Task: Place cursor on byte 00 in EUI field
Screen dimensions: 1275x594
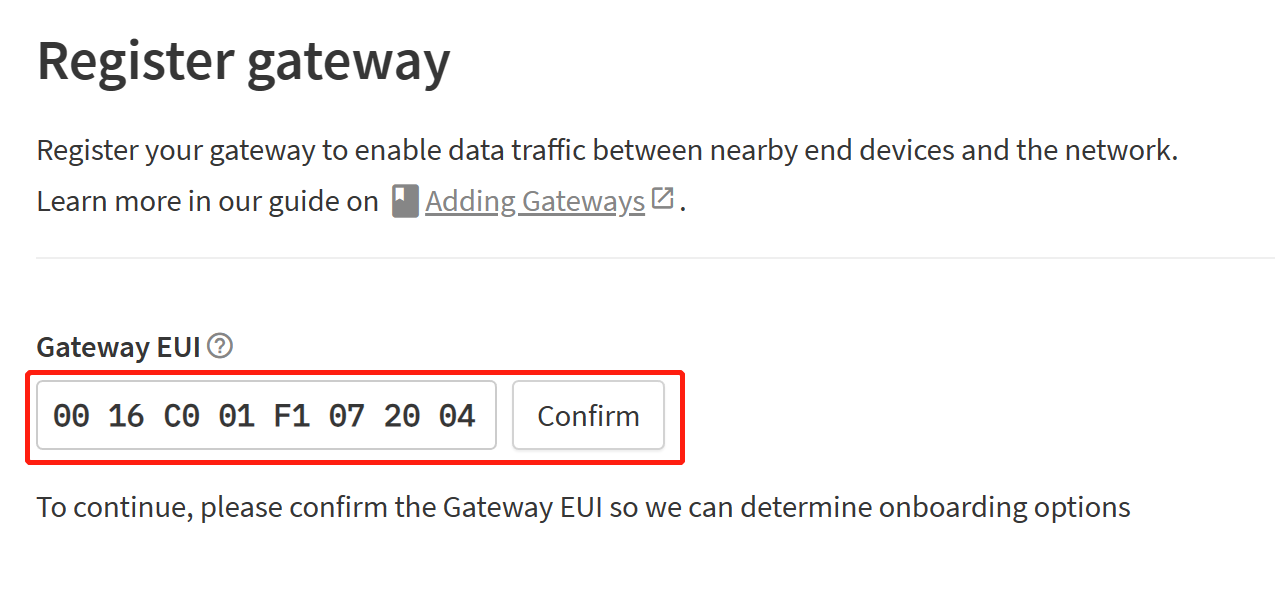Action: (71, 415)
